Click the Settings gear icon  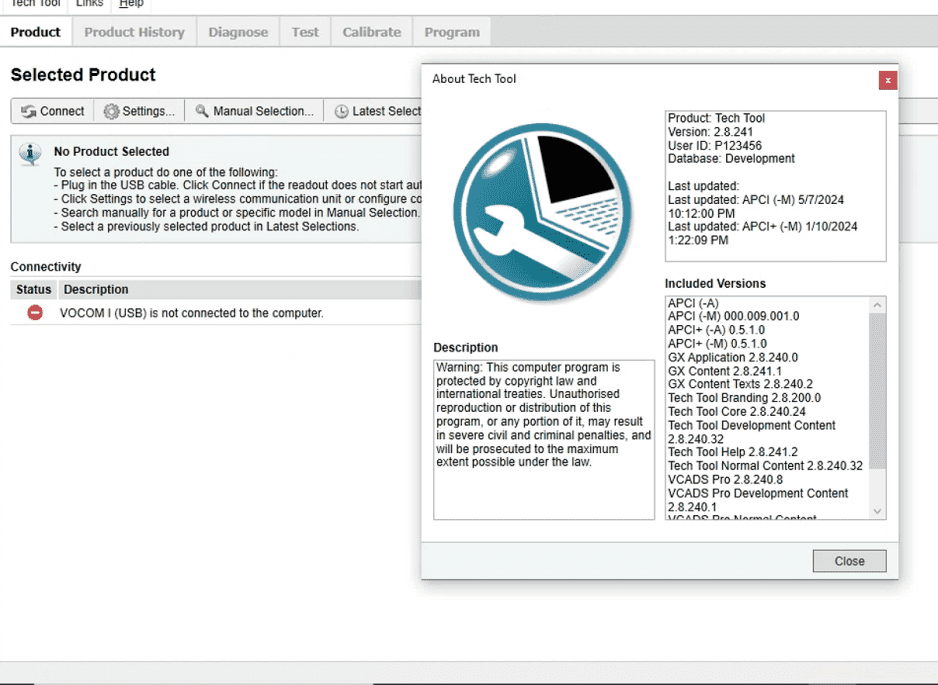[111, 112]
